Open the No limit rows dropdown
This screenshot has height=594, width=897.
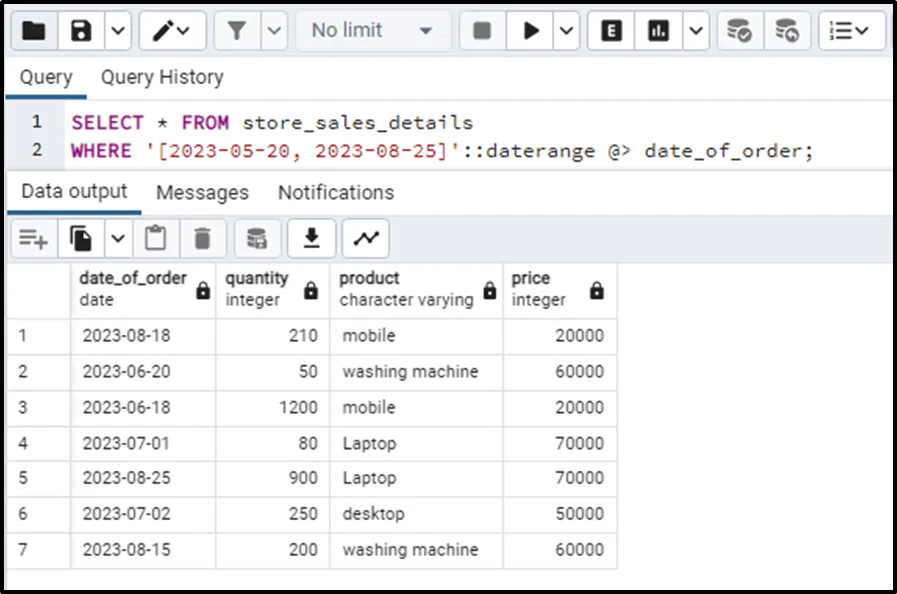coord(371,31)
